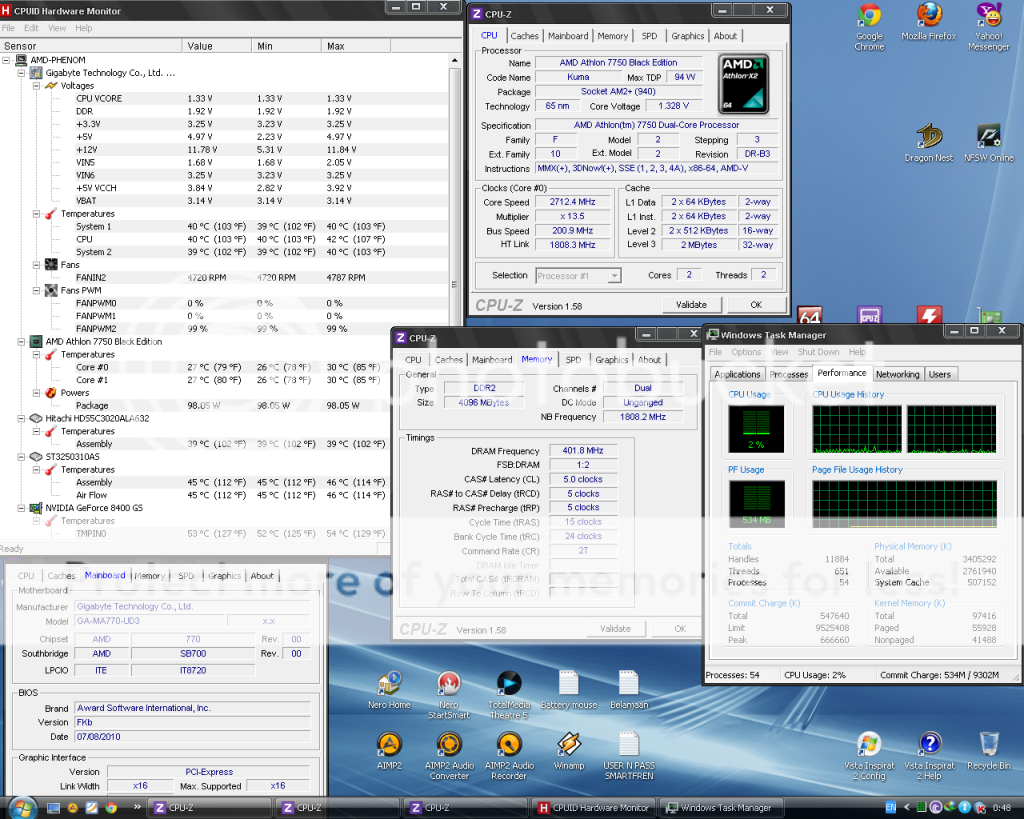Click the EN language indicator in tray
Viewport: 1024px width, 819px height.
[890, 808]
